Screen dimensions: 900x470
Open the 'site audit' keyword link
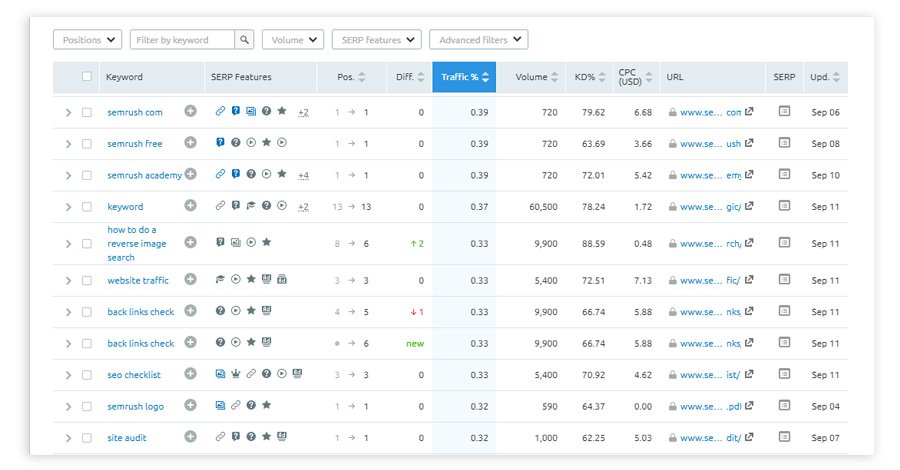click(x=126, y=438)
